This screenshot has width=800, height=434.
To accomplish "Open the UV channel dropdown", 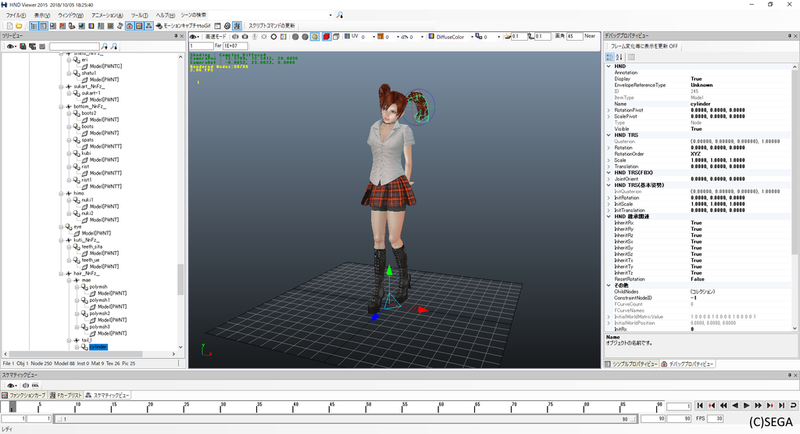I will [374, 37].
